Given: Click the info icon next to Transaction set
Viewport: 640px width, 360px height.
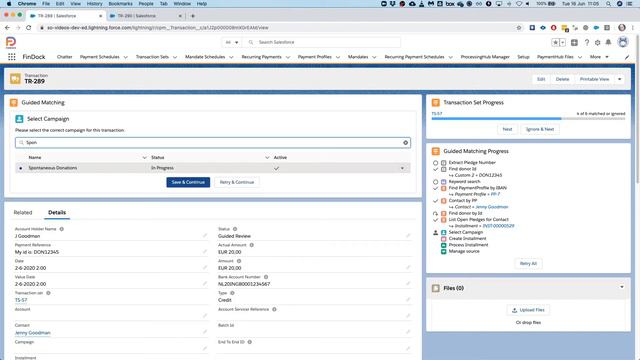Looking at the screenshot, I should [48, 293].
